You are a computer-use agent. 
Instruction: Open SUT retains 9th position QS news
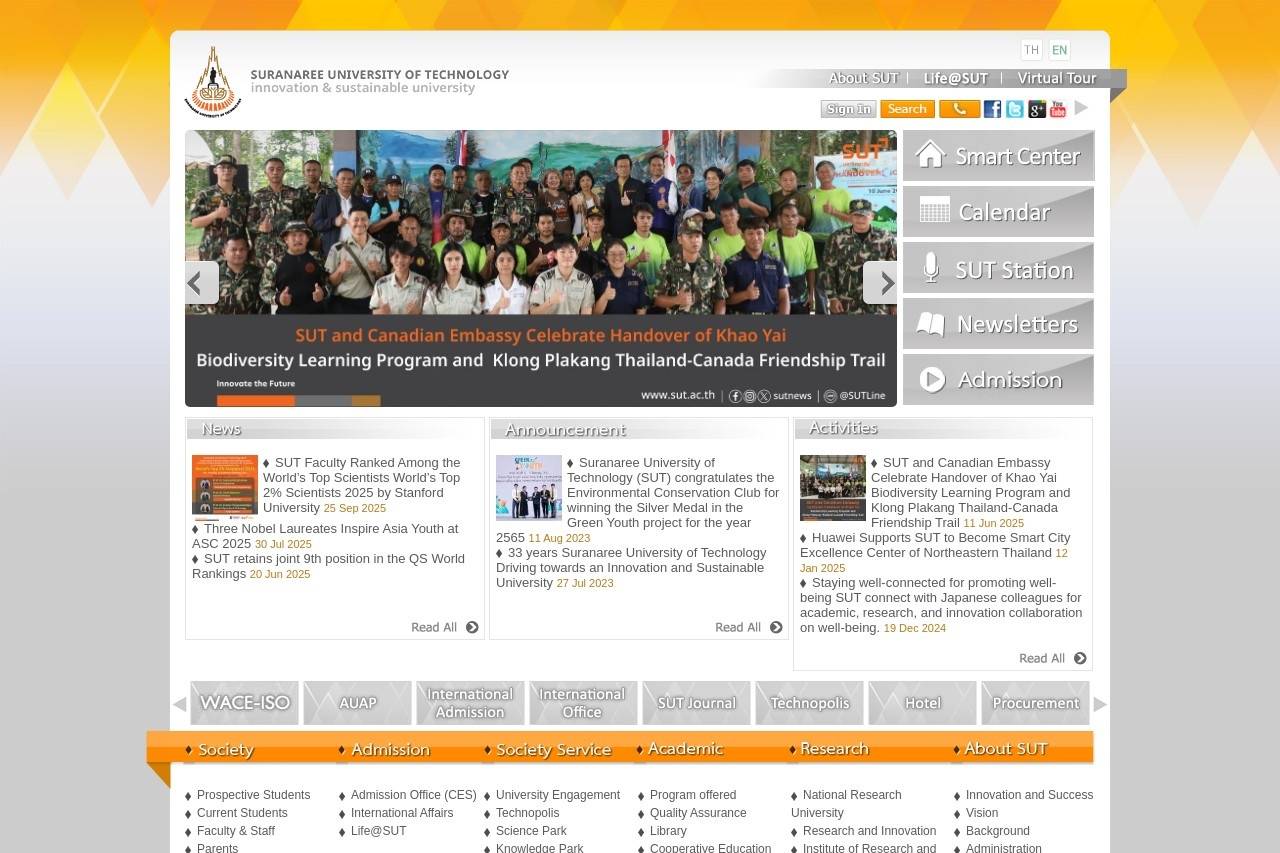tap(328, 566)
